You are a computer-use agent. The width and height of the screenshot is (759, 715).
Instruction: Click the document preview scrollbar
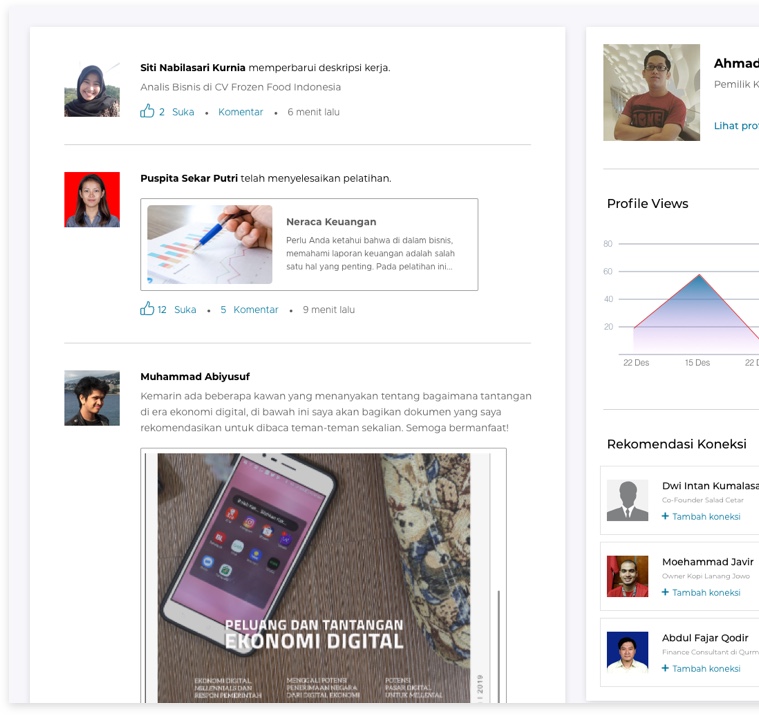[498, 646]
